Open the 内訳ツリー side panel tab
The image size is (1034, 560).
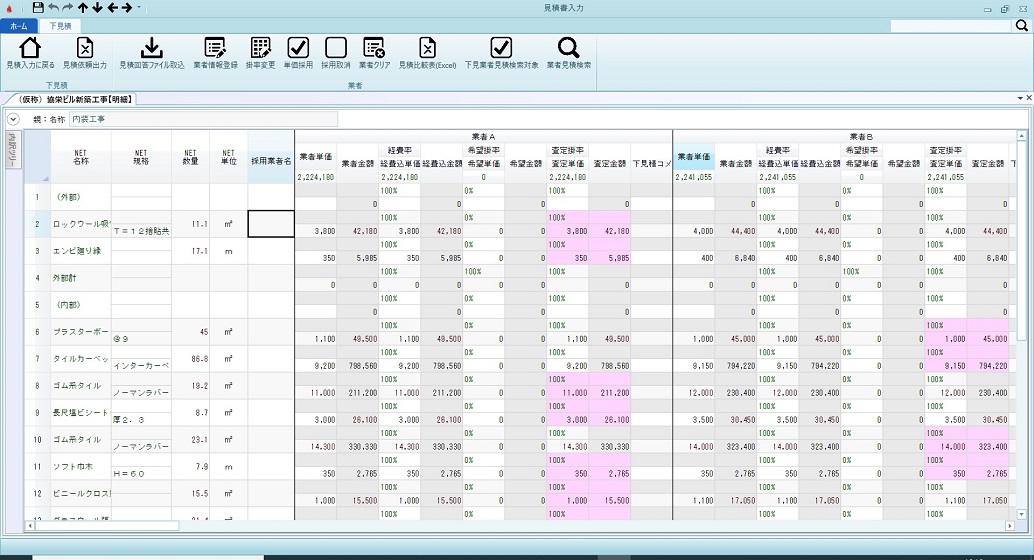pos(13,150)
